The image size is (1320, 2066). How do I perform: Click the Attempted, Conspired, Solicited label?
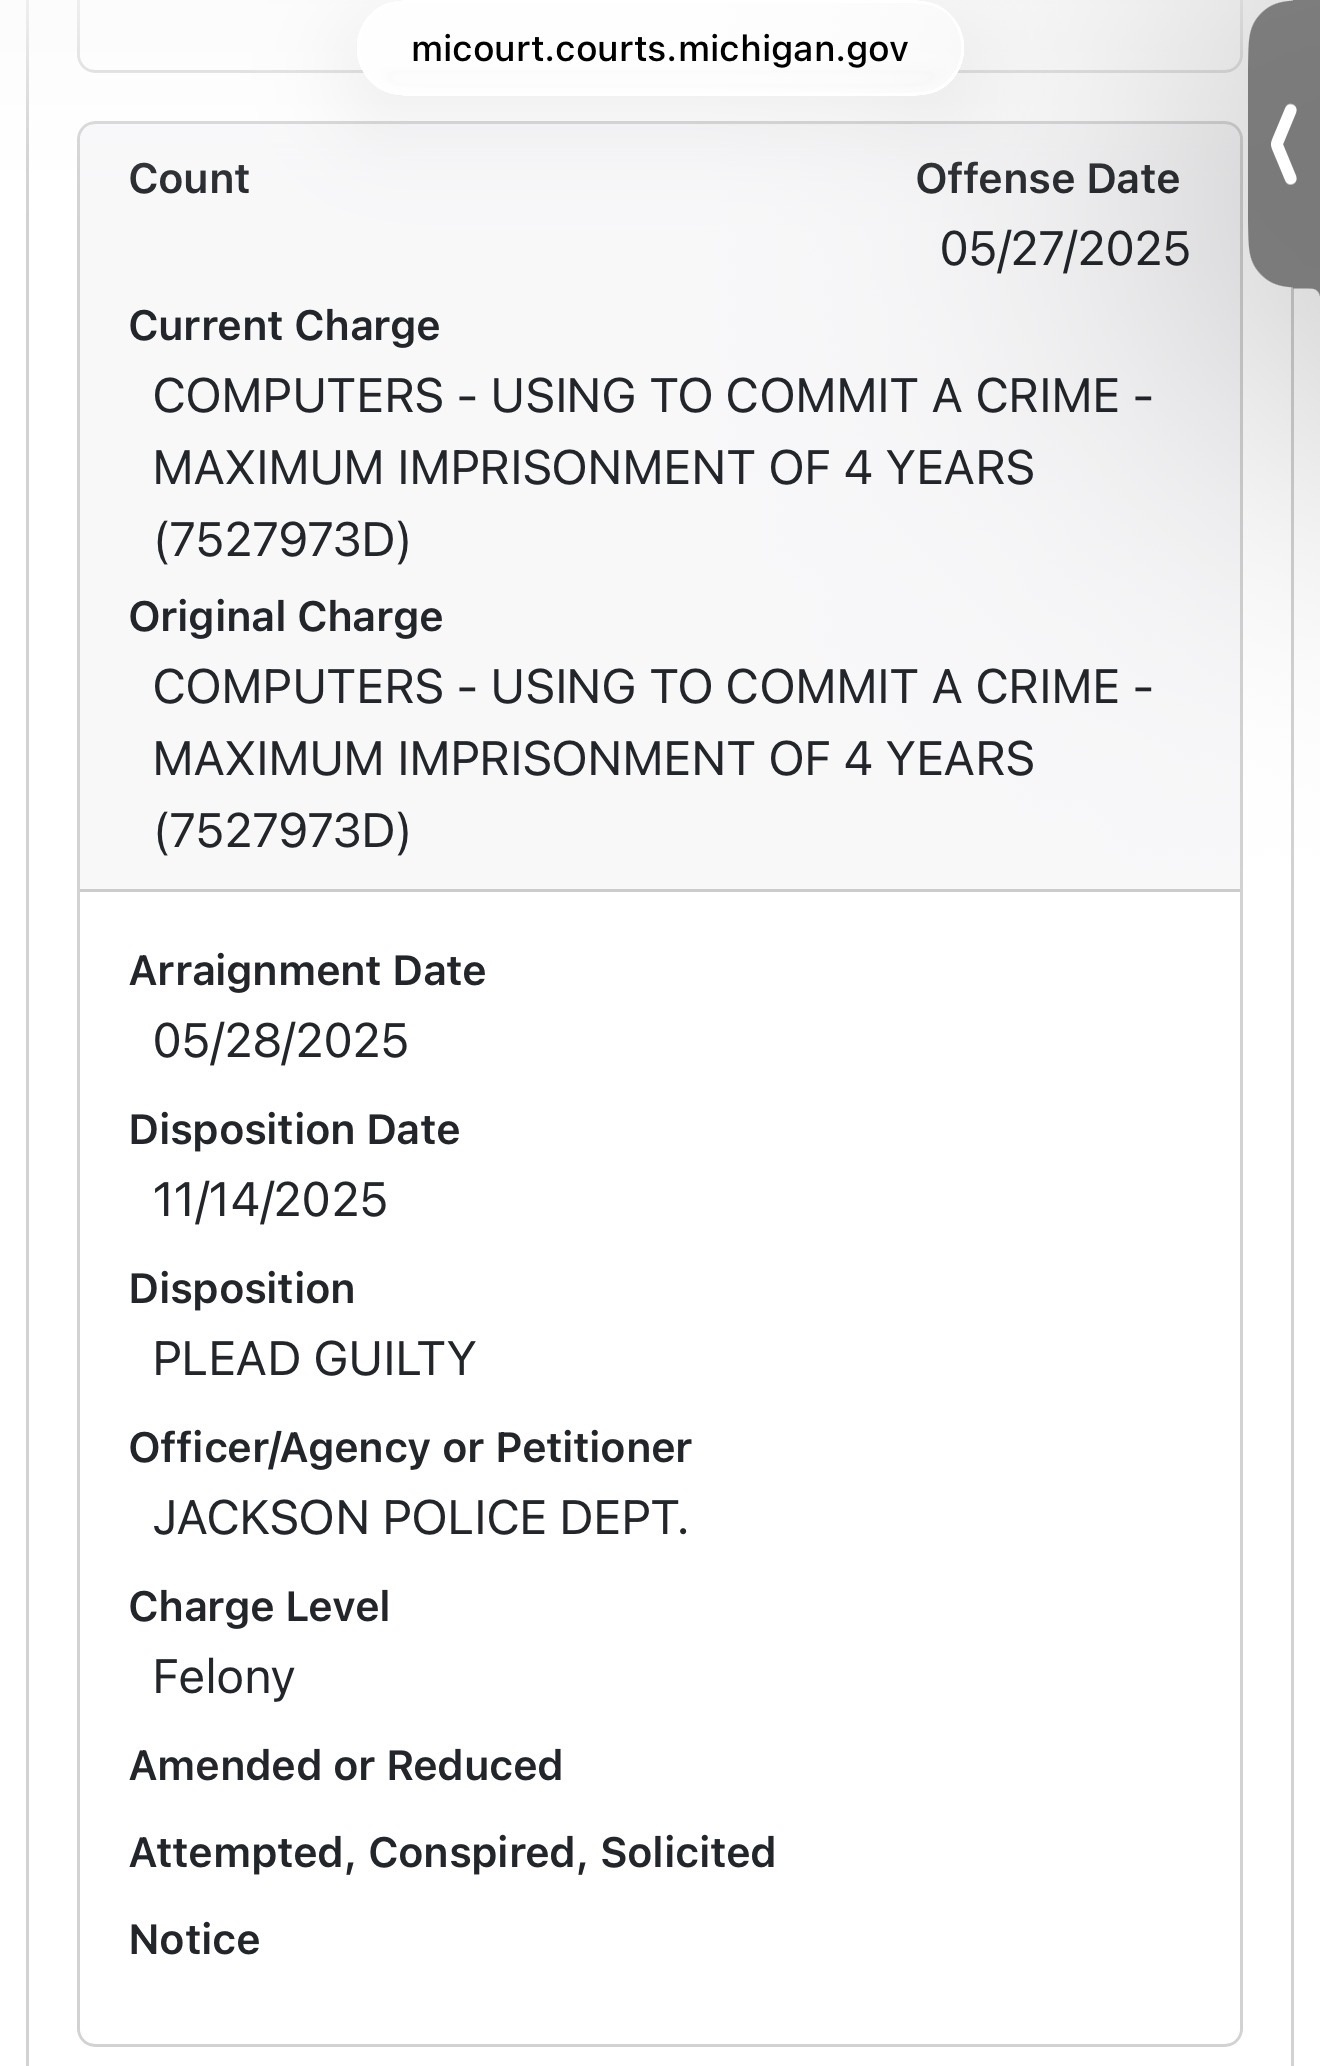(452, 1853)
